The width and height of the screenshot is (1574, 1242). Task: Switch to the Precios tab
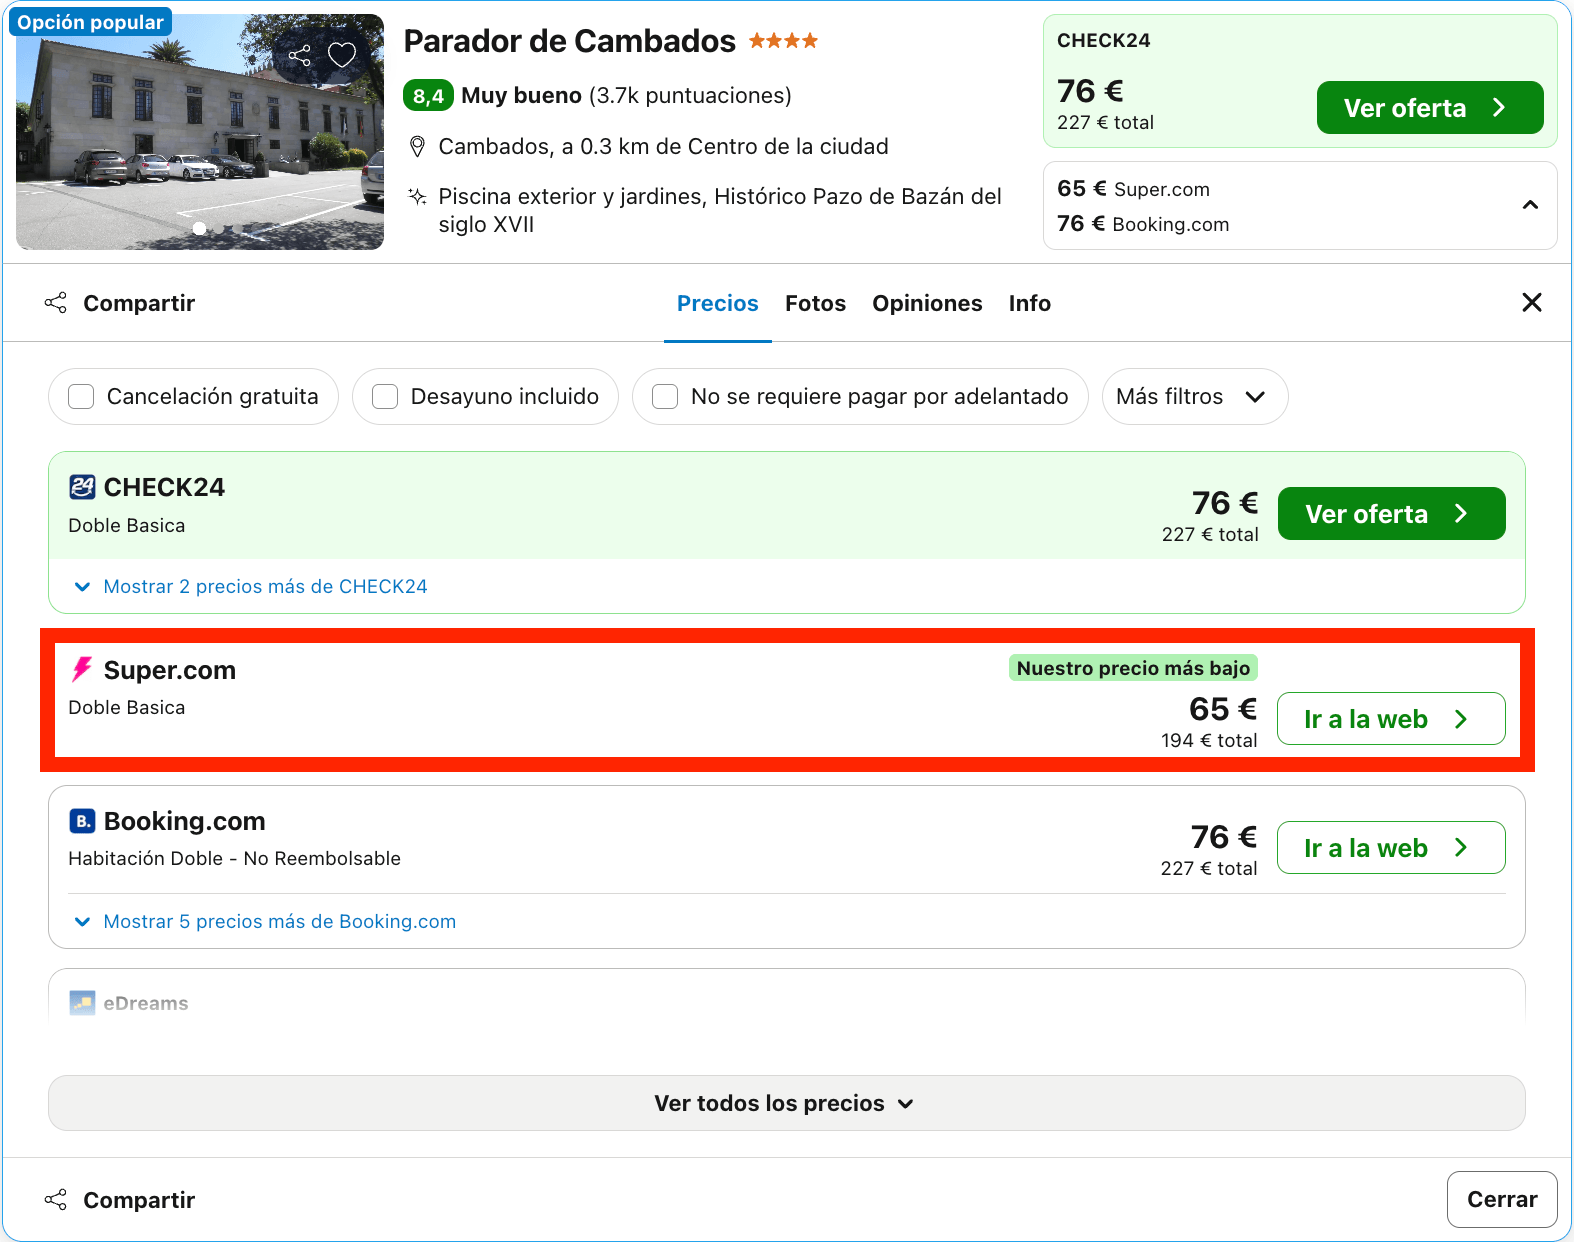pos(717,303)
